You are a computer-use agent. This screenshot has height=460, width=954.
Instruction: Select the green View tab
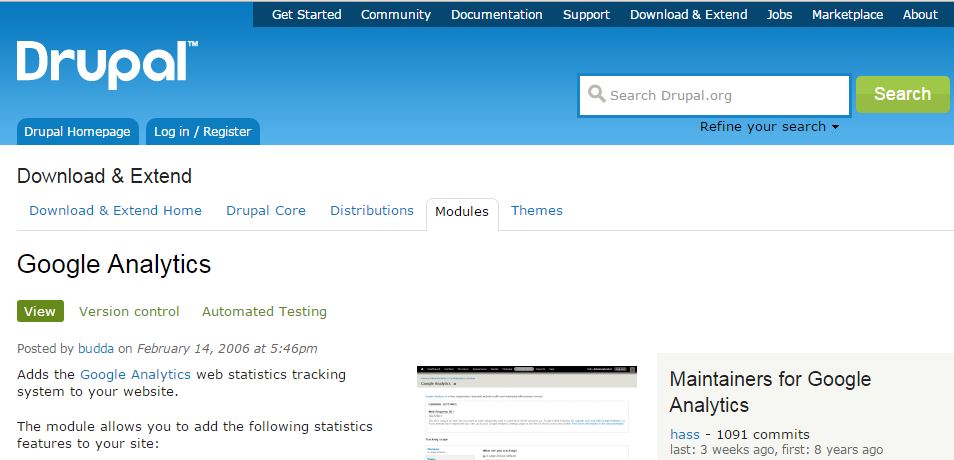tap(40, 312)
